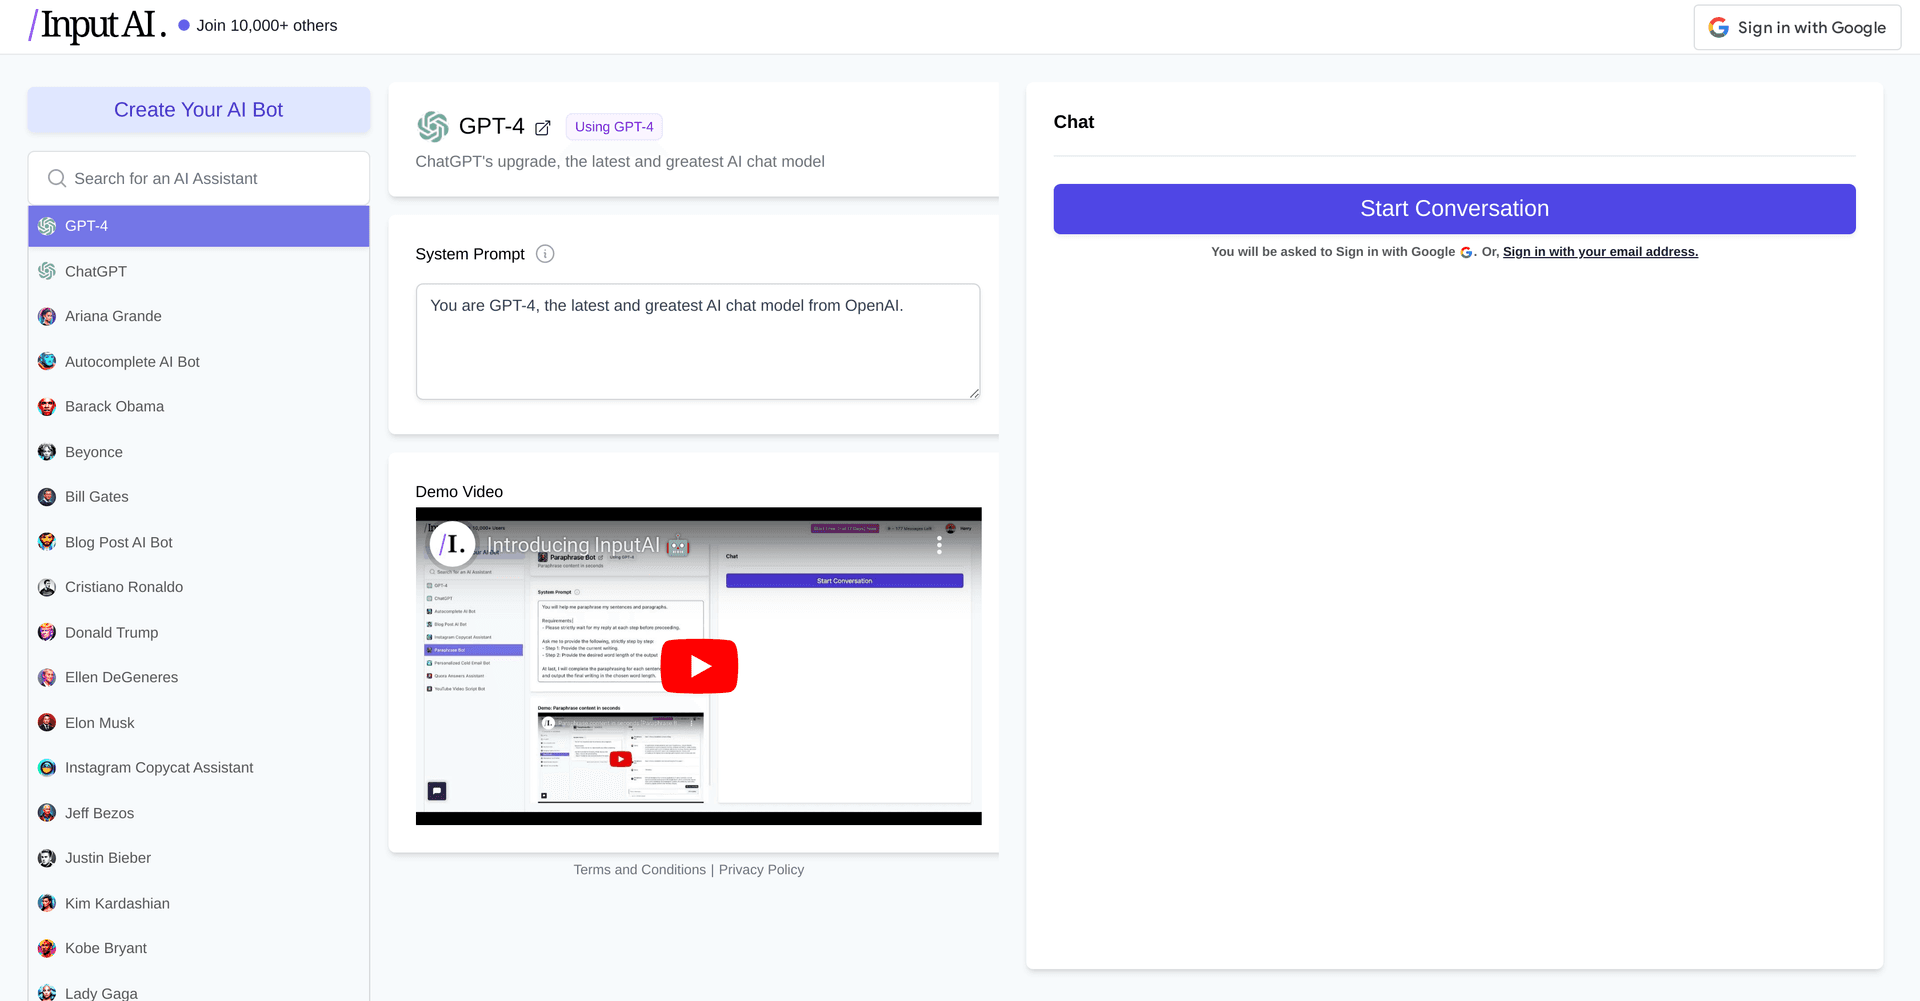1920x1001 pixels.
Task: Focus the Search for an AI Assistant field
Action: pos(199,178)
